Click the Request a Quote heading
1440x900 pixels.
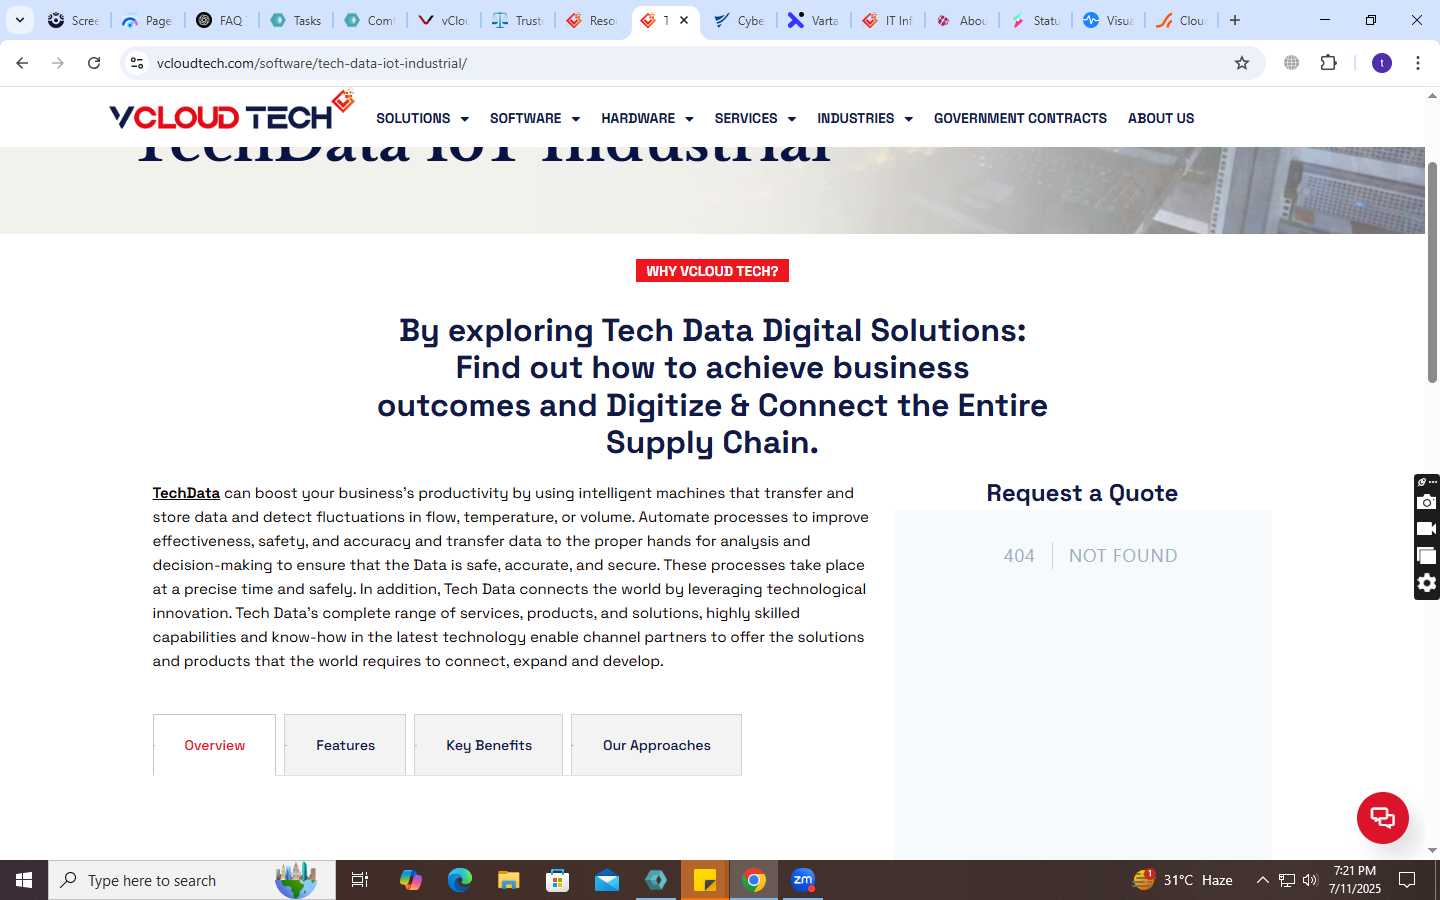point(1082,493)
